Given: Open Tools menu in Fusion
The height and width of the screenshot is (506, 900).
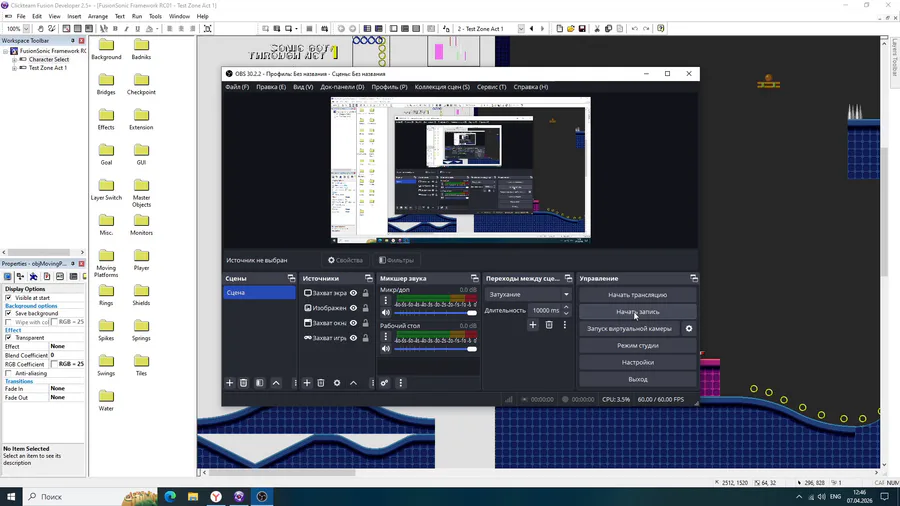Looking at the screenshot, I should click(155, 17).
